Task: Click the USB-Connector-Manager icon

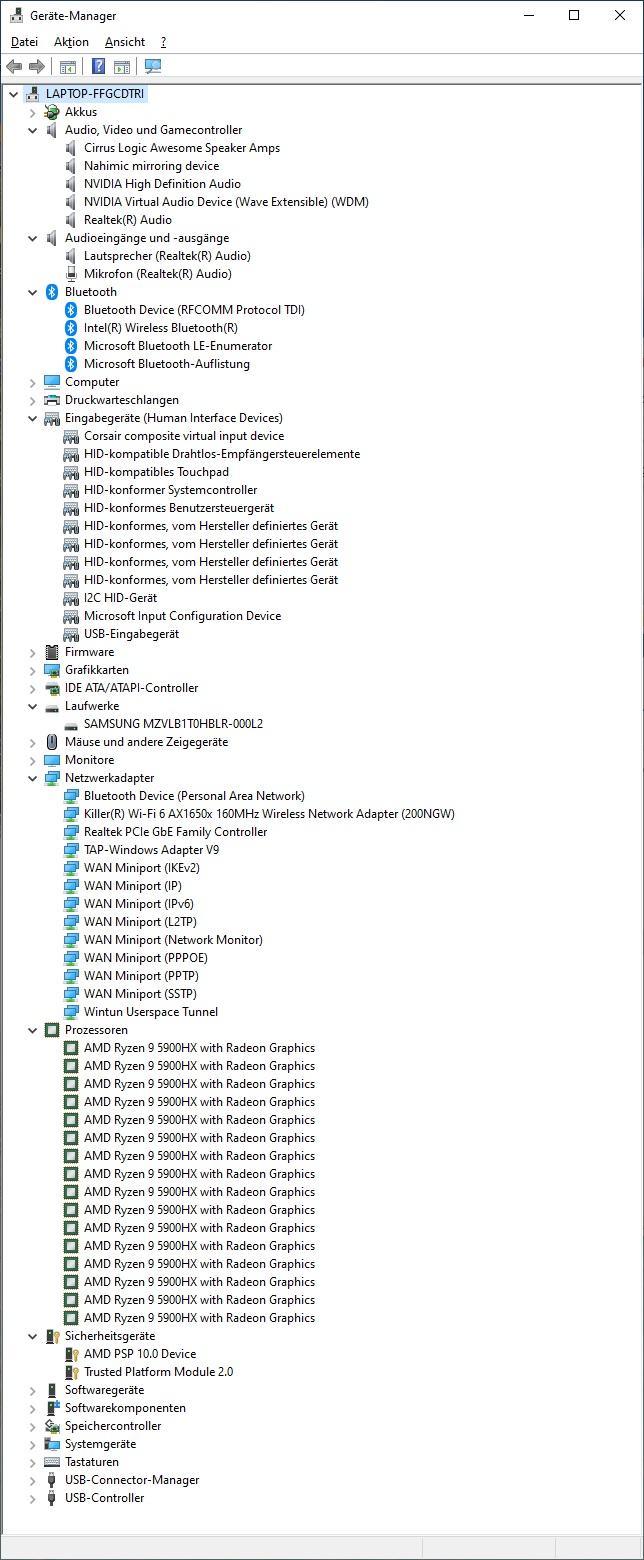Action: 52,1480
